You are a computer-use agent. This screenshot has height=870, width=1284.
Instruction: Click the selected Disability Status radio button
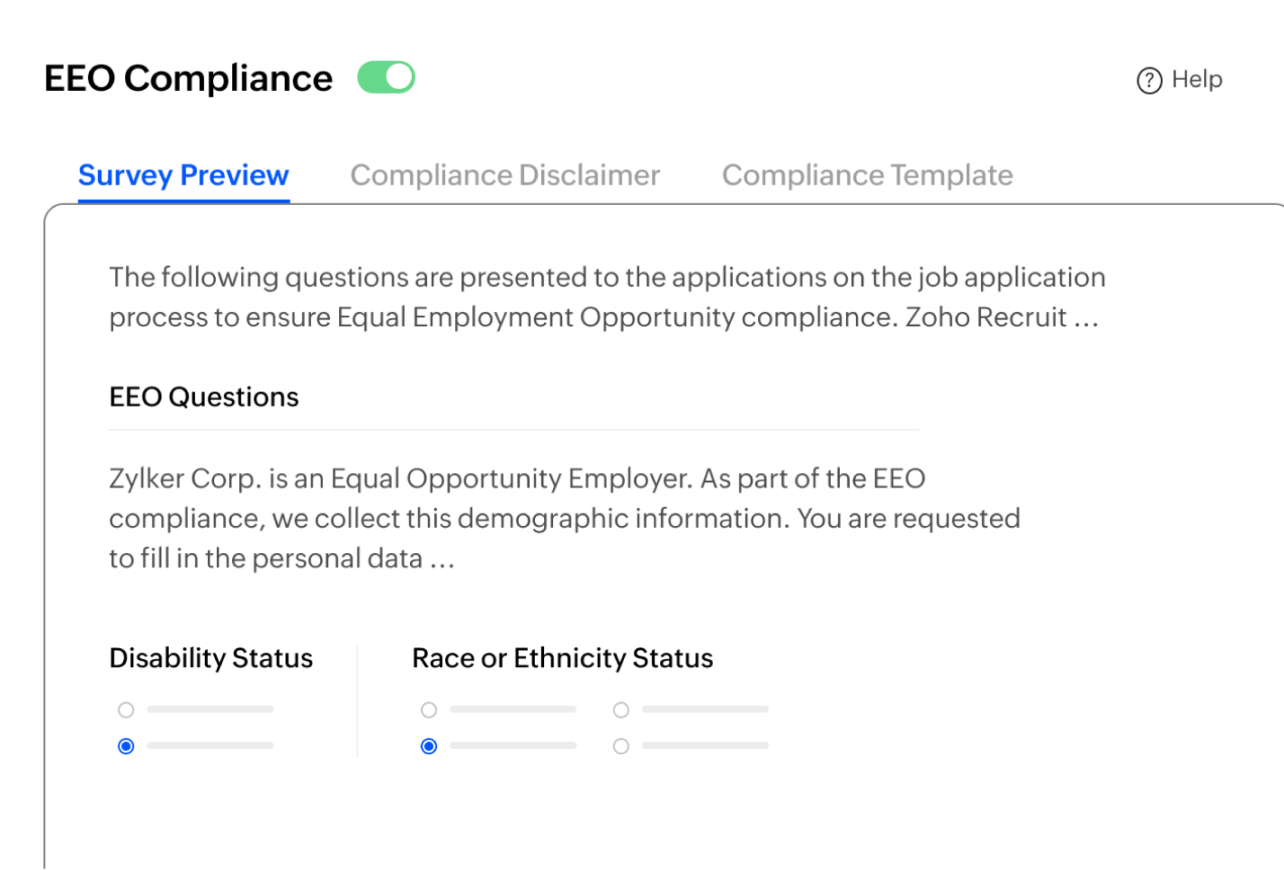(126, 746)
